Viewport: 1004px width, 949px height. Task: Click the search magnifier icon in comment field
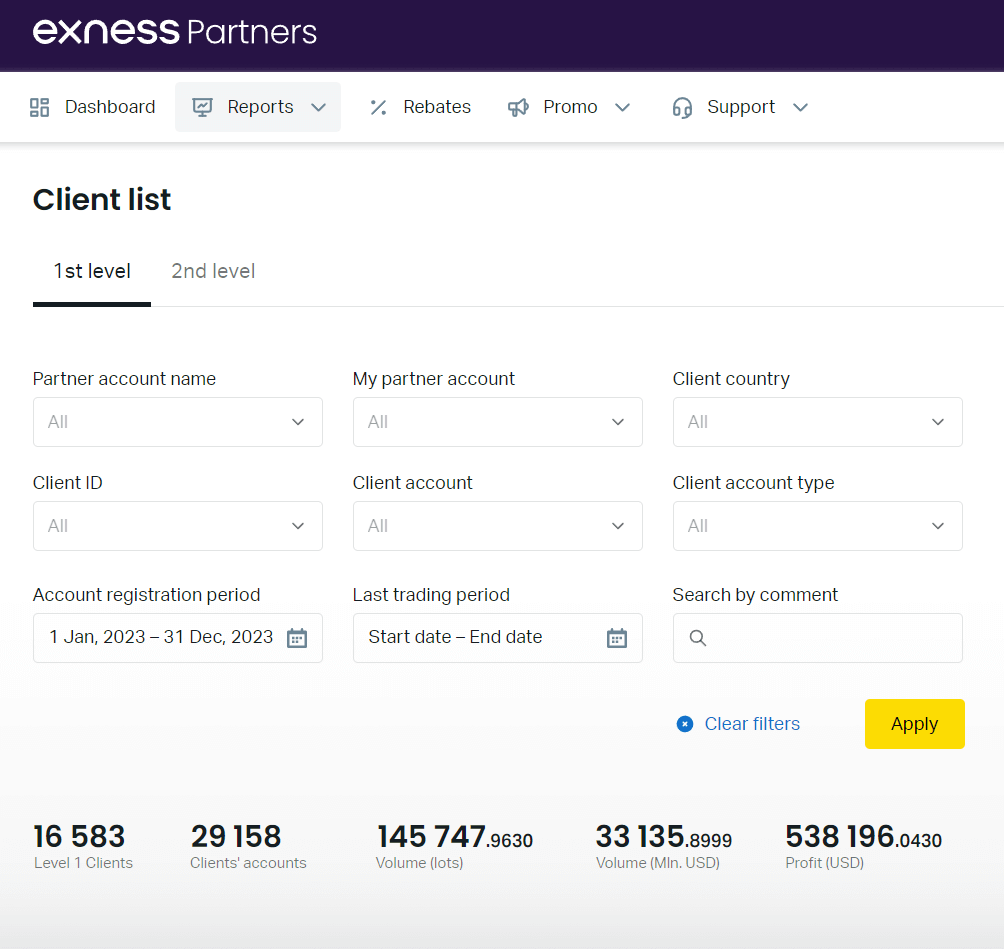(x=698, y=638)
